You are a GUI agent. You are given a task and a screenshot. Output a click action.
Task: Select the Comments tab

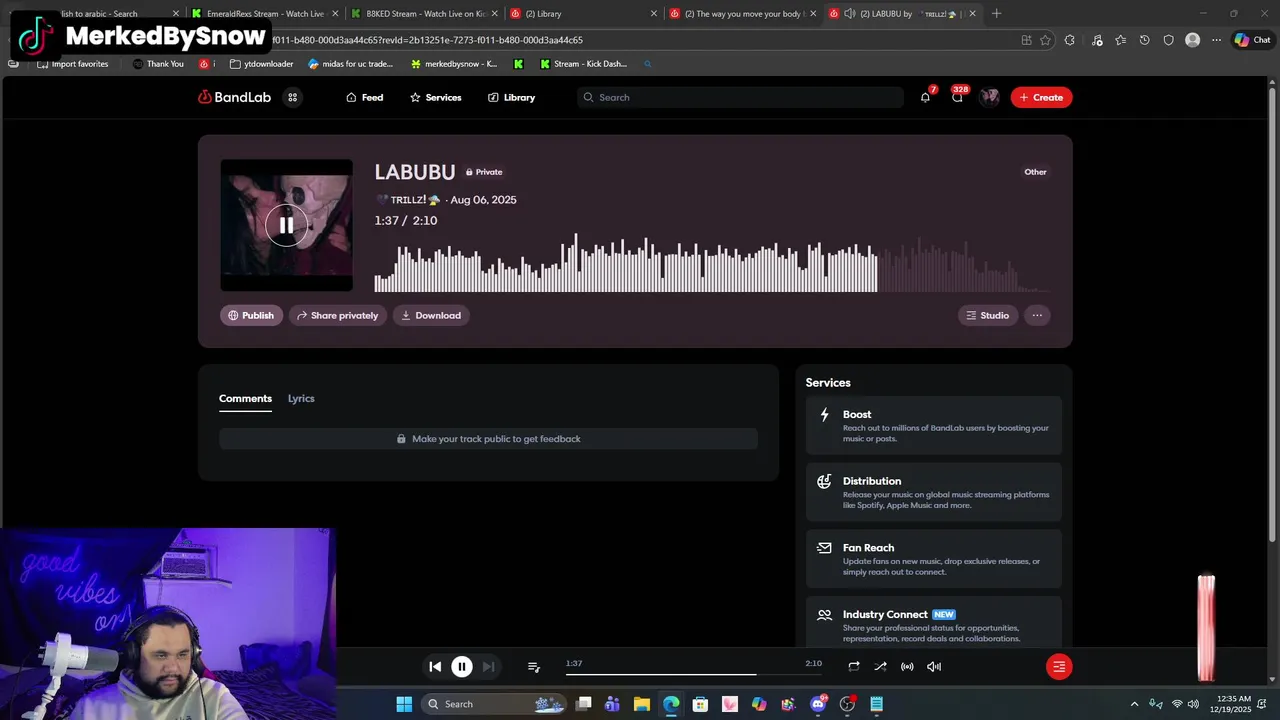[x=245, y=398]
